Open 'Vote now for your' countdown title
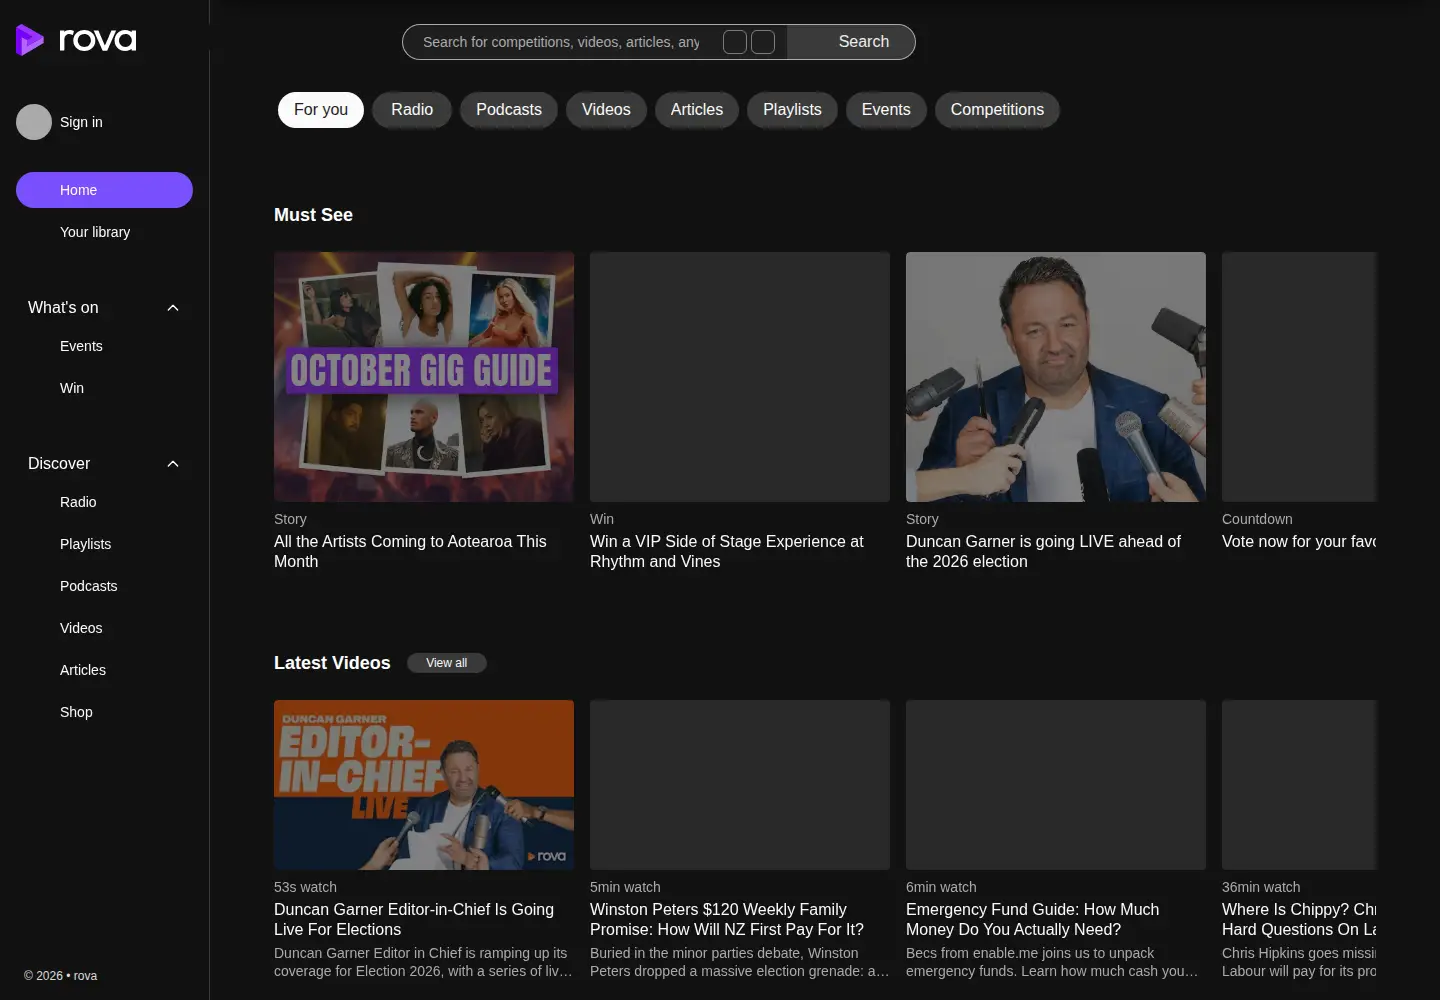The width and height of the screenshot is (1440, 1000). click(1299, 541)
